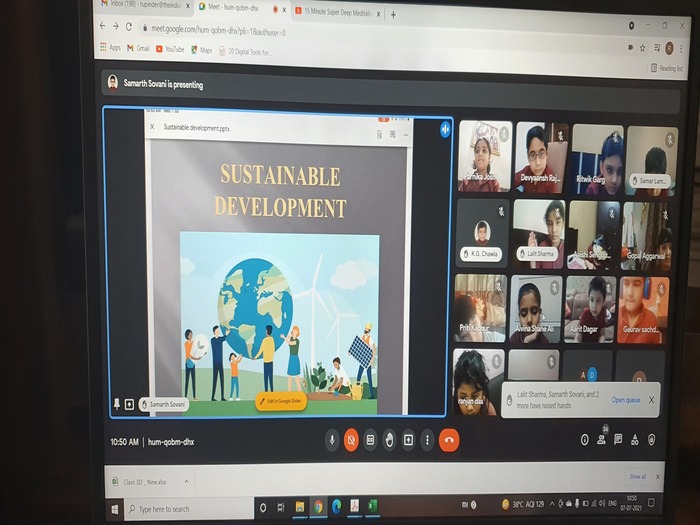
Task: Go back in Chrome
Action: pos(103,26)
